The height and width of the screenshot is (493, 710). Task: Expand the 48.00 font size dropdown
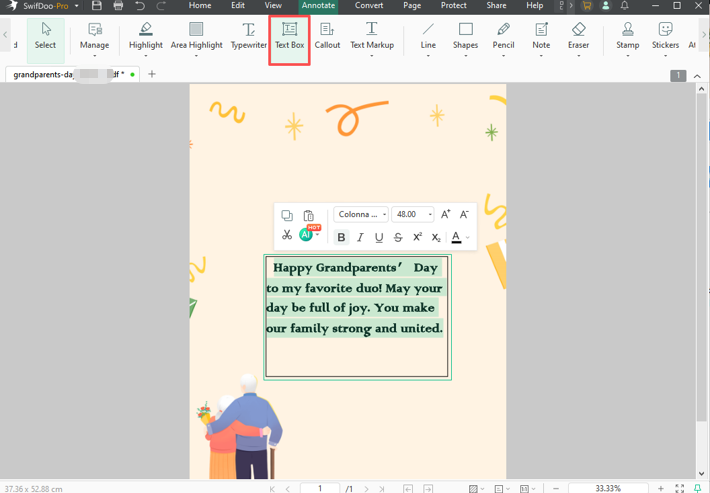click(431, 214)
